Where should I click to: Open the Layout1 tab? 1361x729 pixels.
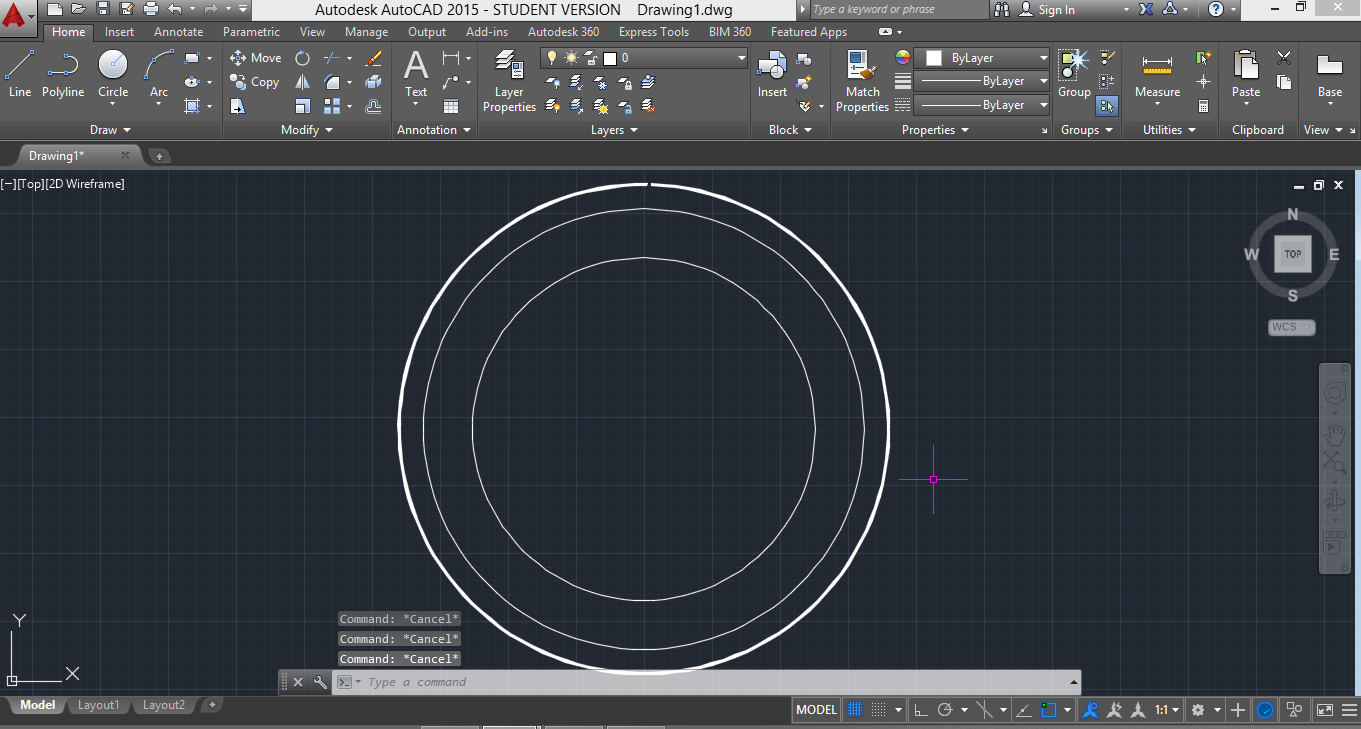pyautogui.click(x=98, y=705)
